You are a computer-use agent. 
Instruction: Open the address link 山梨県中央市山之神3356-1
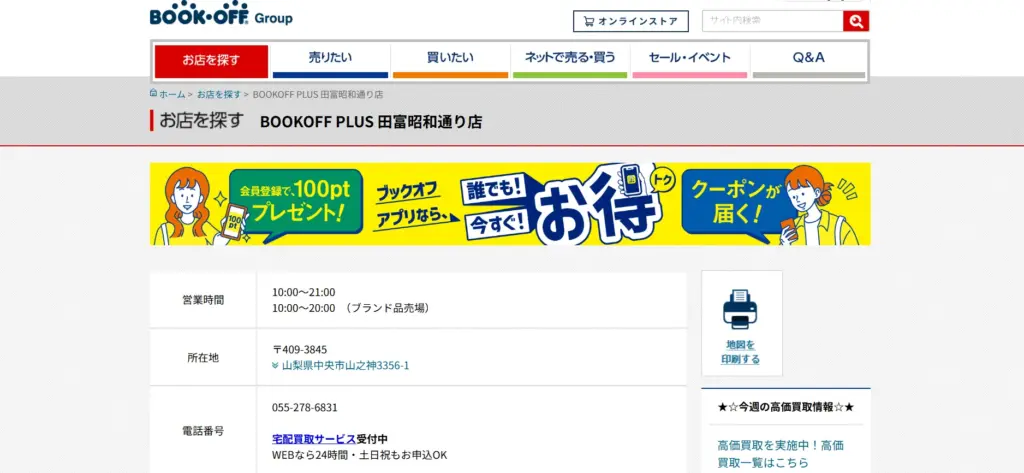coord(345,366)
